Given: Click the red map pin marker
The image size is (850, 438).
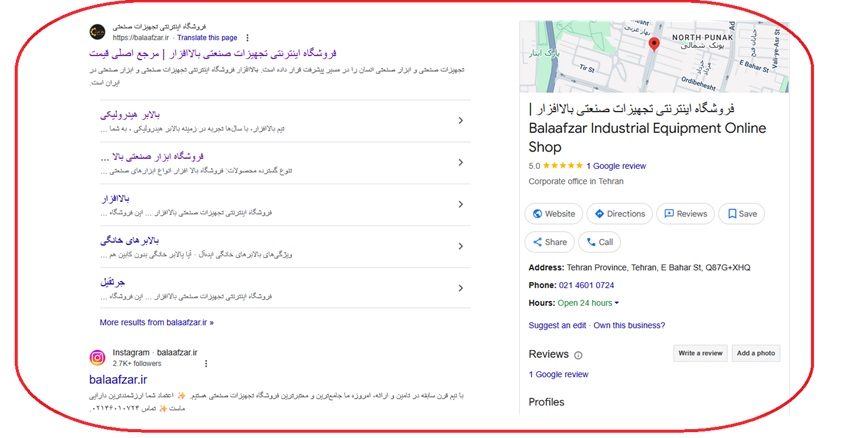Looking at the screenshot, I should point(654,44).
